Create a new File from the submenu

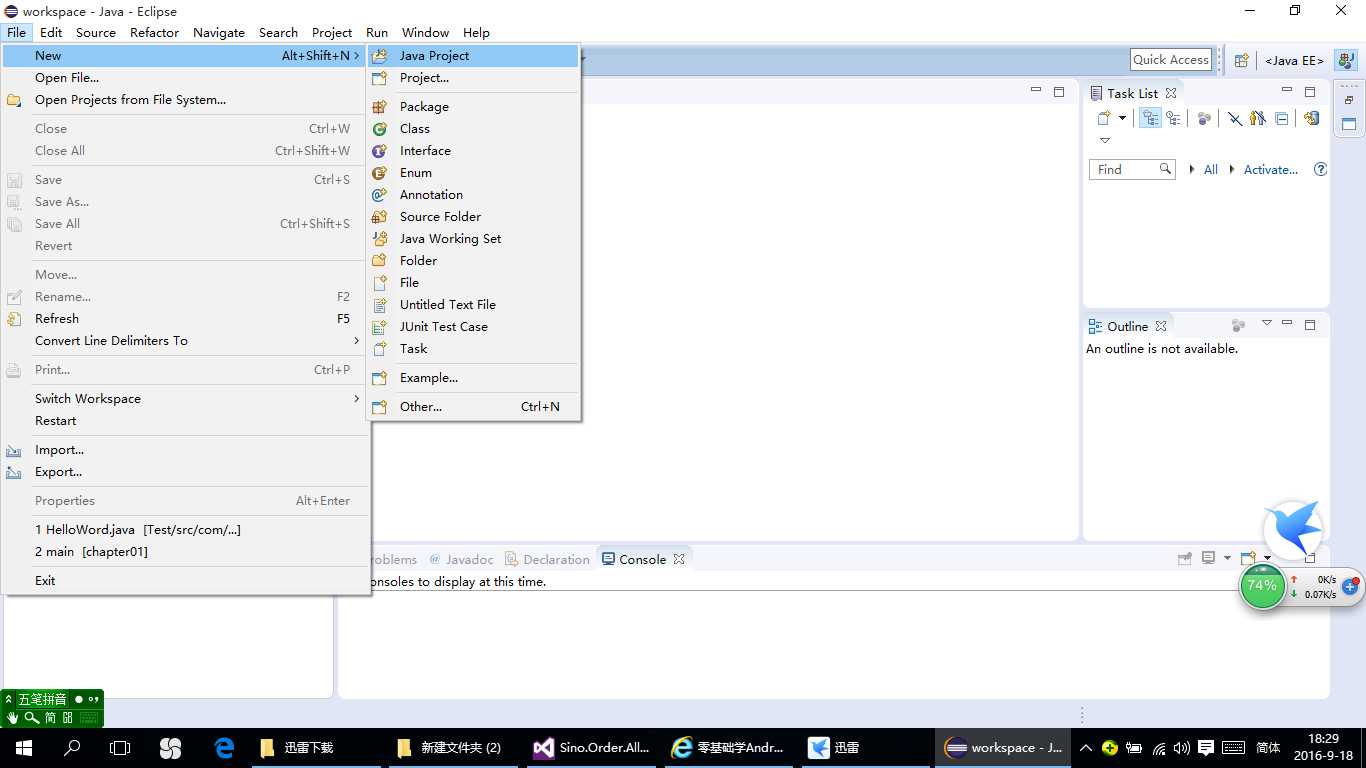pos(473,283)
